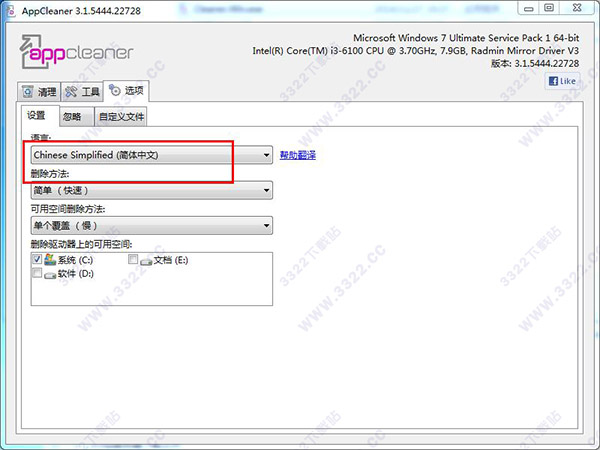Click the AppCleaner logo
The image size is (600, 450).
coord(76,52)
